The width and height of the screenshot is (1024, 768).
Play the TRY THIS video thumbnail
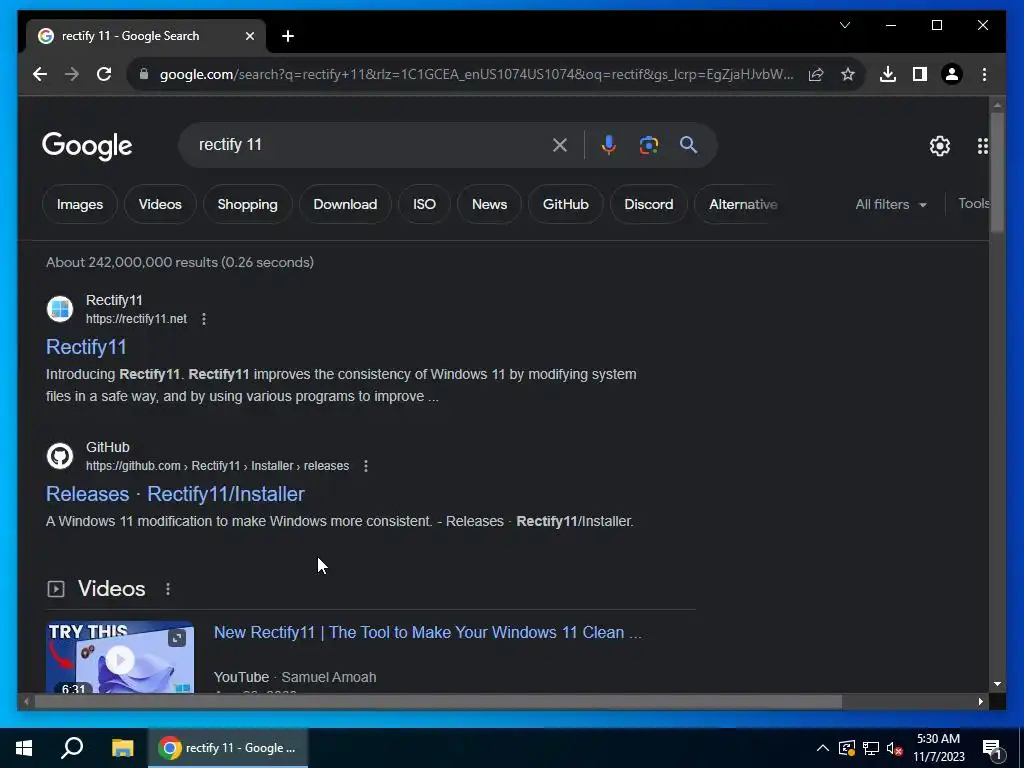click(120, 658)
